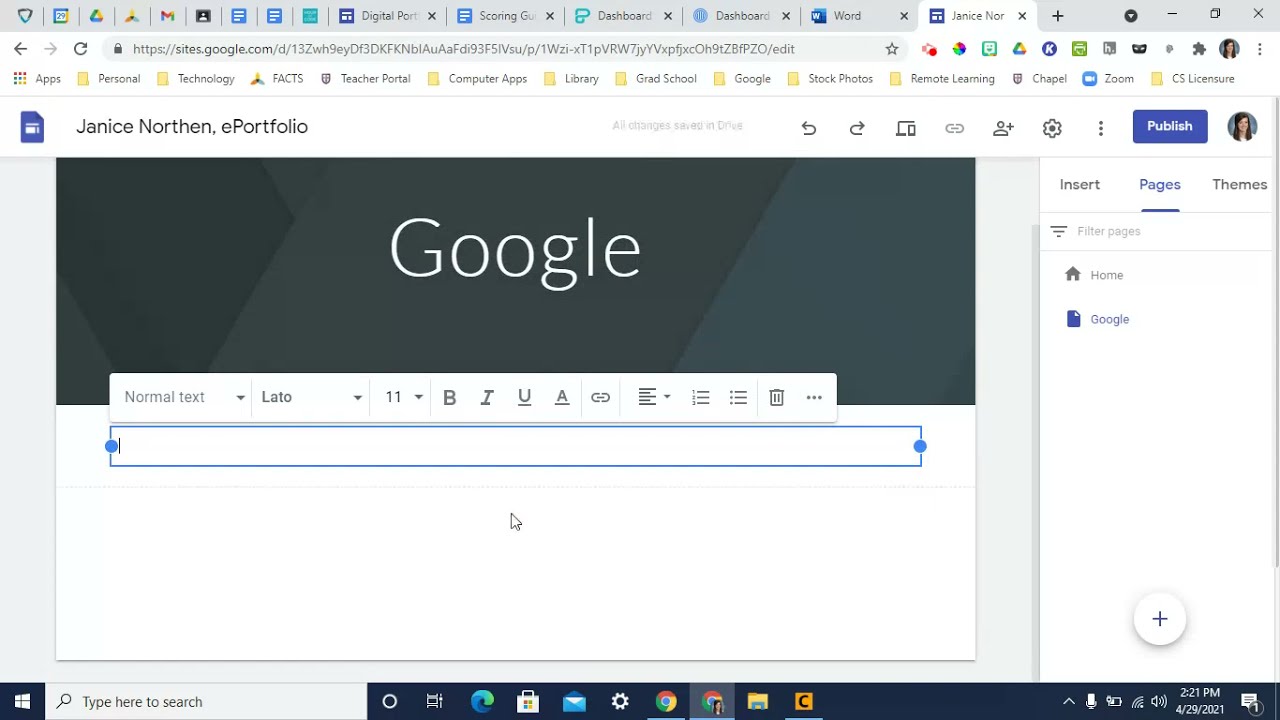Open the Chrome three-dot menu
1280x720 pixels.
click(1260, 48)
